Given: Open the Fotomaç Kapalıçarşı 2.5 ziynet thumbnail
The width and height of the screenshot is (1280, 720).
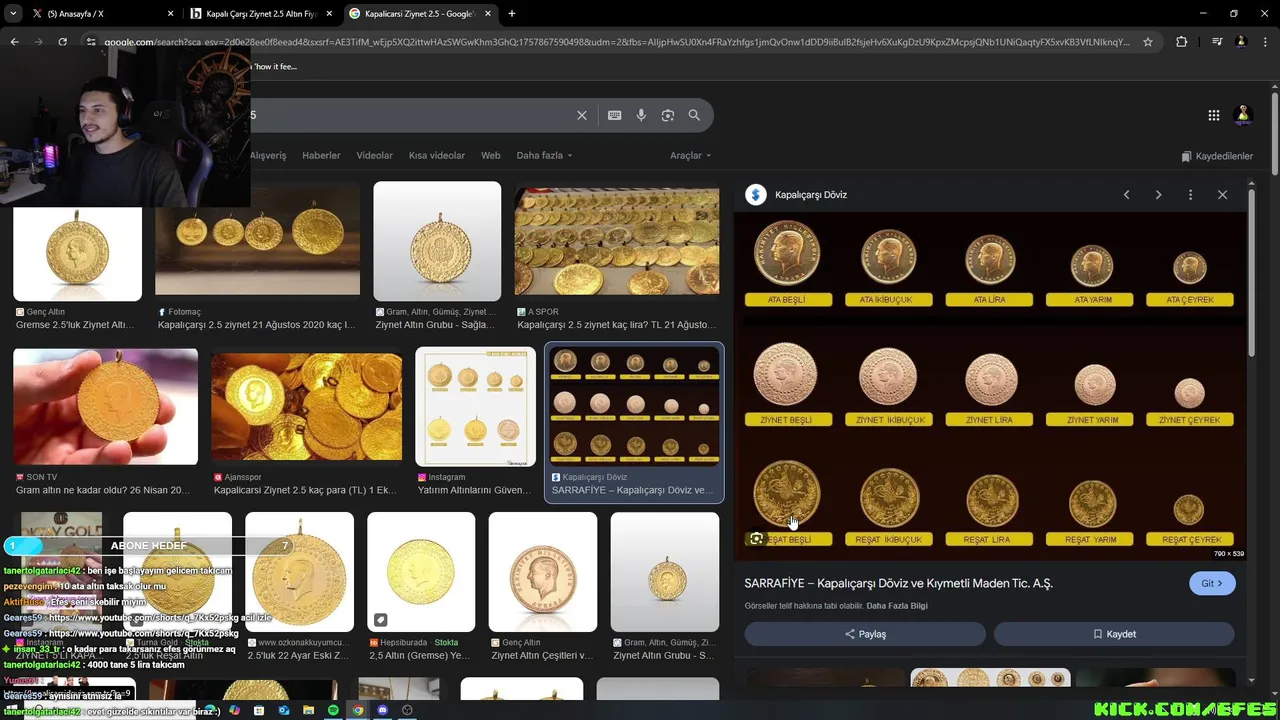Looking at the screenshot, I should [x=257, y=241].
